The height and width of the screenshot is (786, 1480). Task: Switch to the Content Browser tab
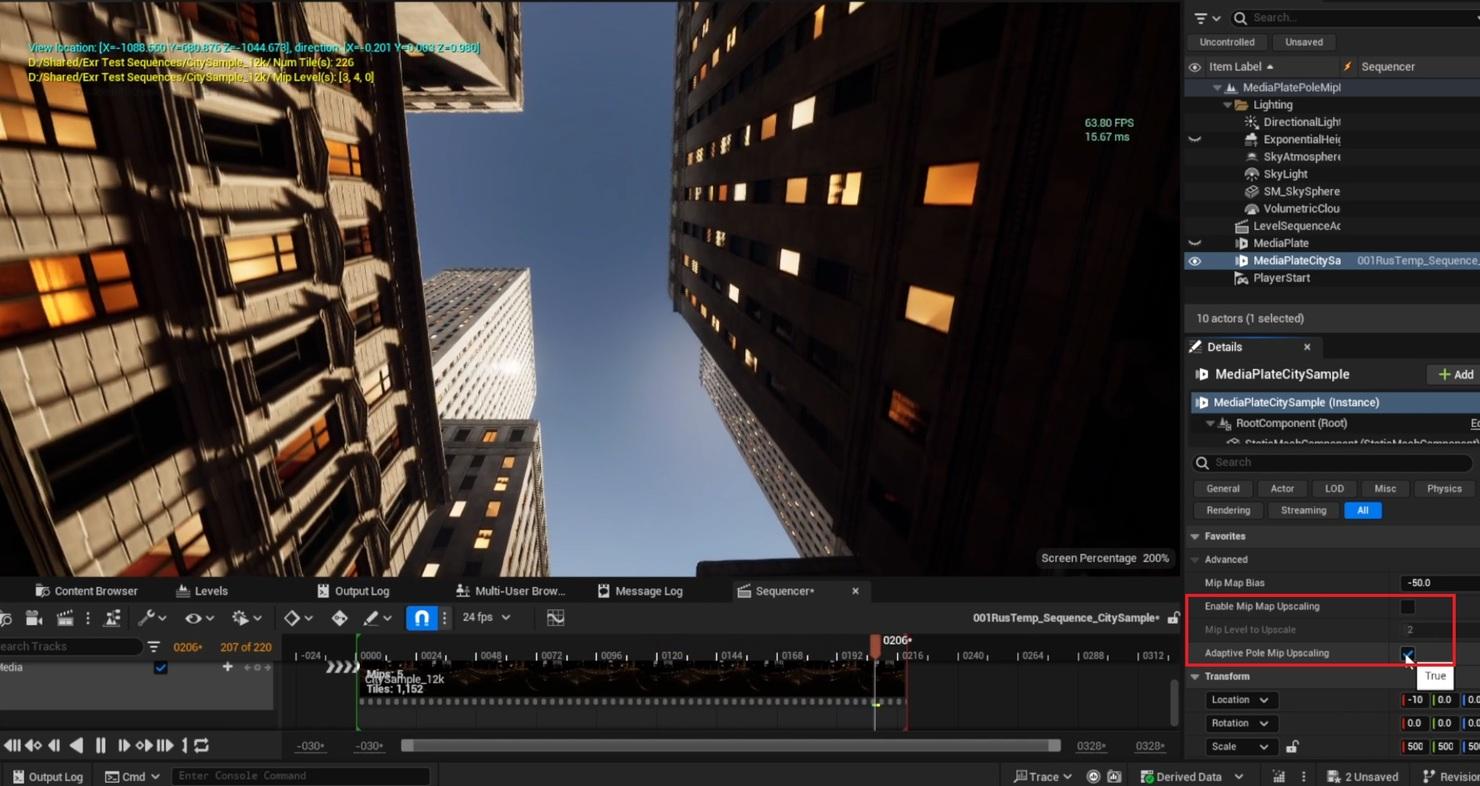pyautogui.click(x=88, y=590)
